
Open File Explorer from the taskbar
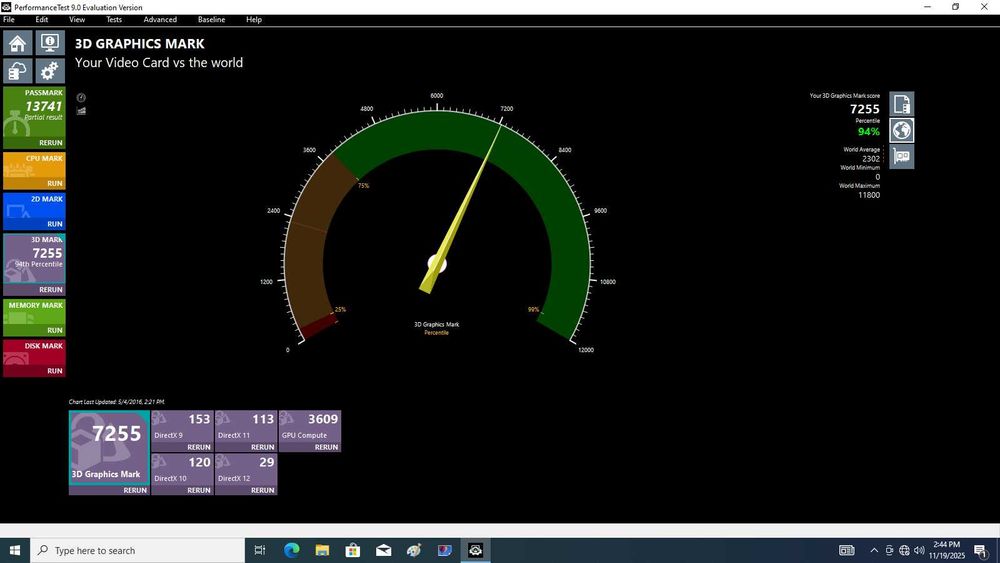pos(322,550)
